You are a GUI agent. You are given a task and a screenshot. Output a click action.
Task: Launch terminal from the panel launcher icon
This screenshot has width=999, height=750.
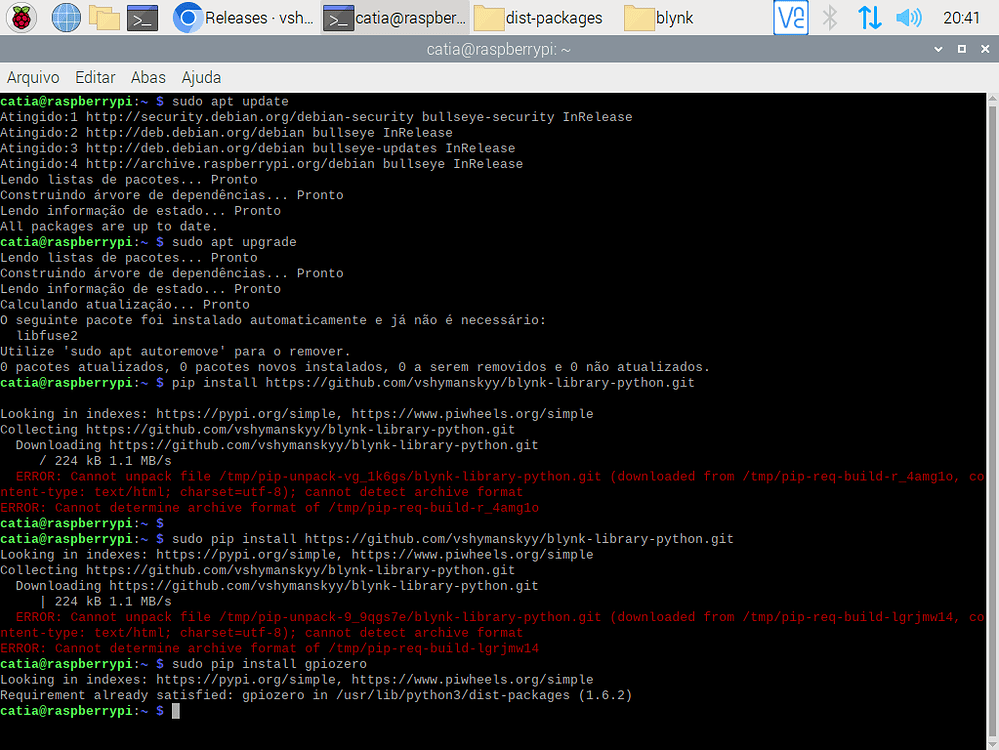click(x=143, y=17)
